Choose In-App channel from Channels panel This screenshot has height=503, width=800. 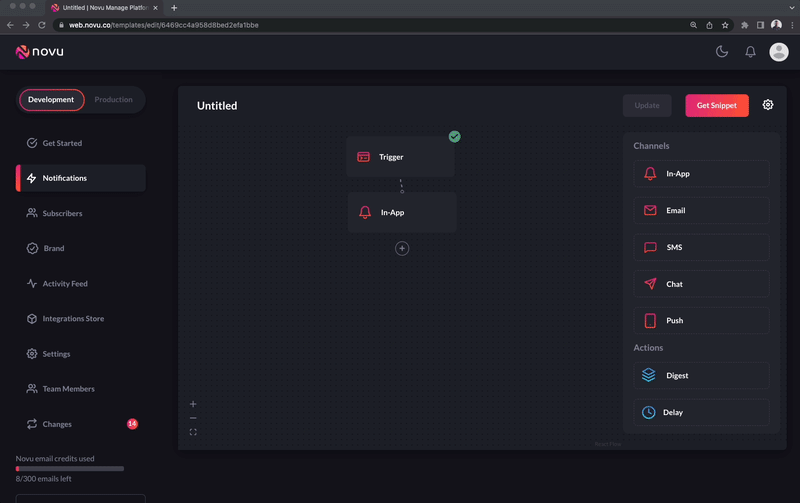tap(702, 173)
